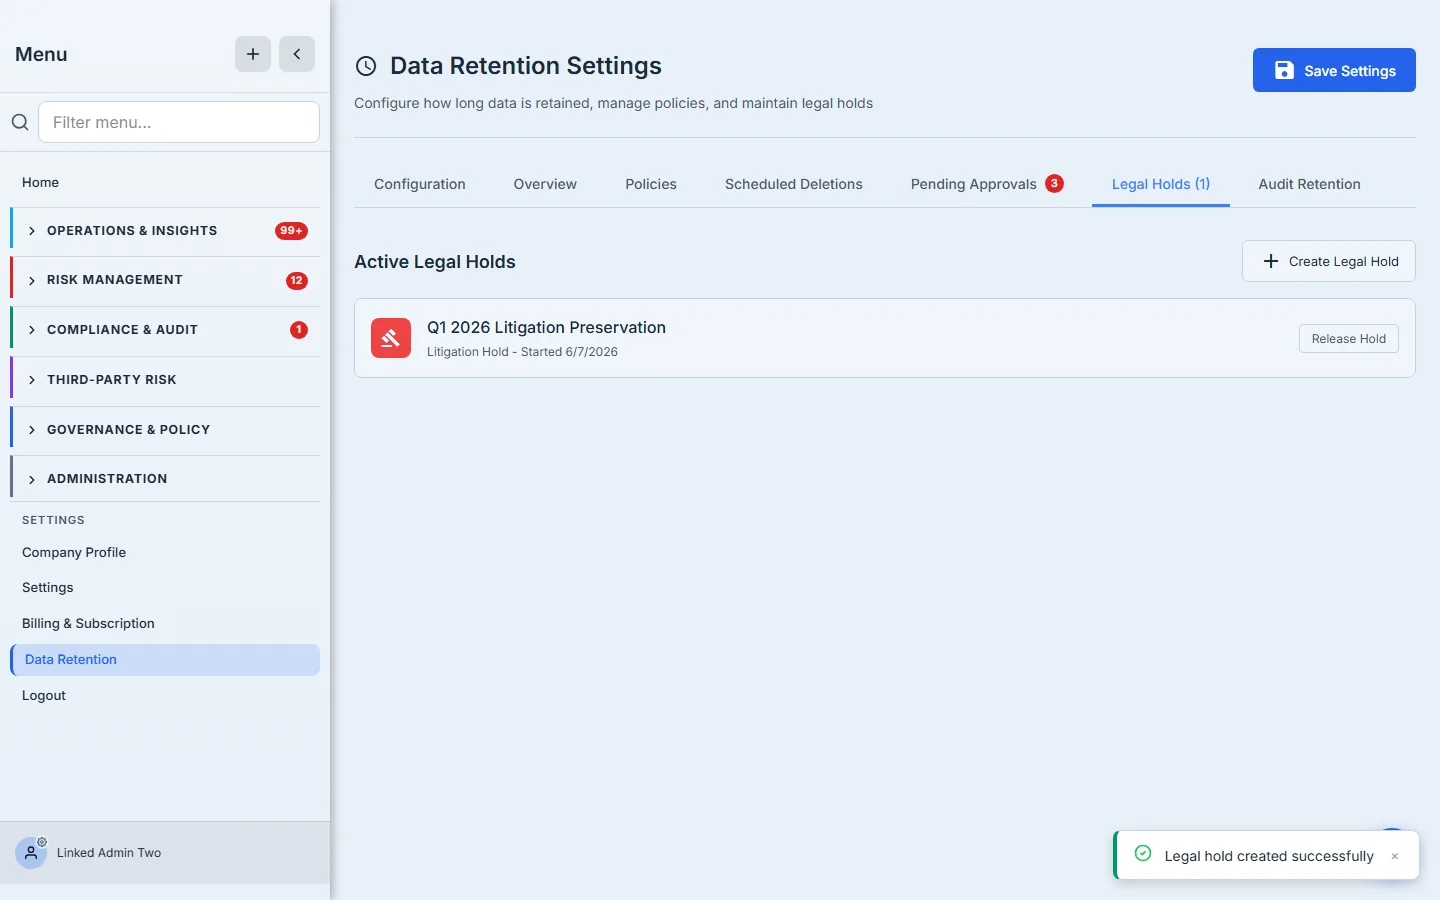Screen dimensions: 1440x900
Task: Click the Linked Admin Two user name
Action: coord(109,853)
